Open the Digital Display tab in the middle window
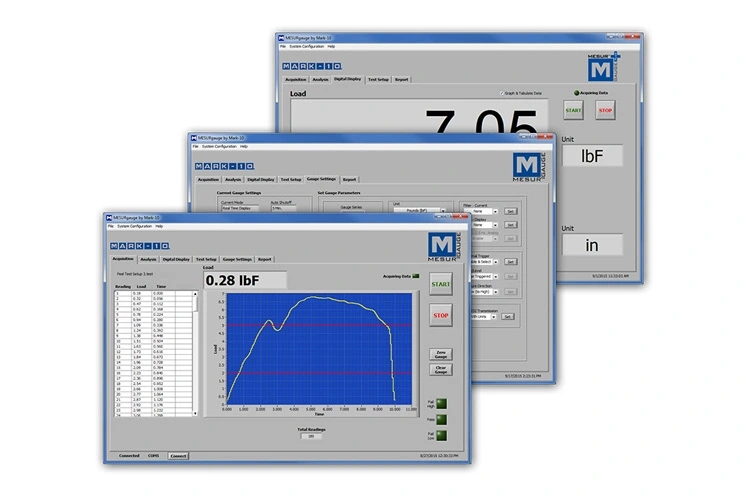This screenshot has height=500, width=750. tap(261, 179)
